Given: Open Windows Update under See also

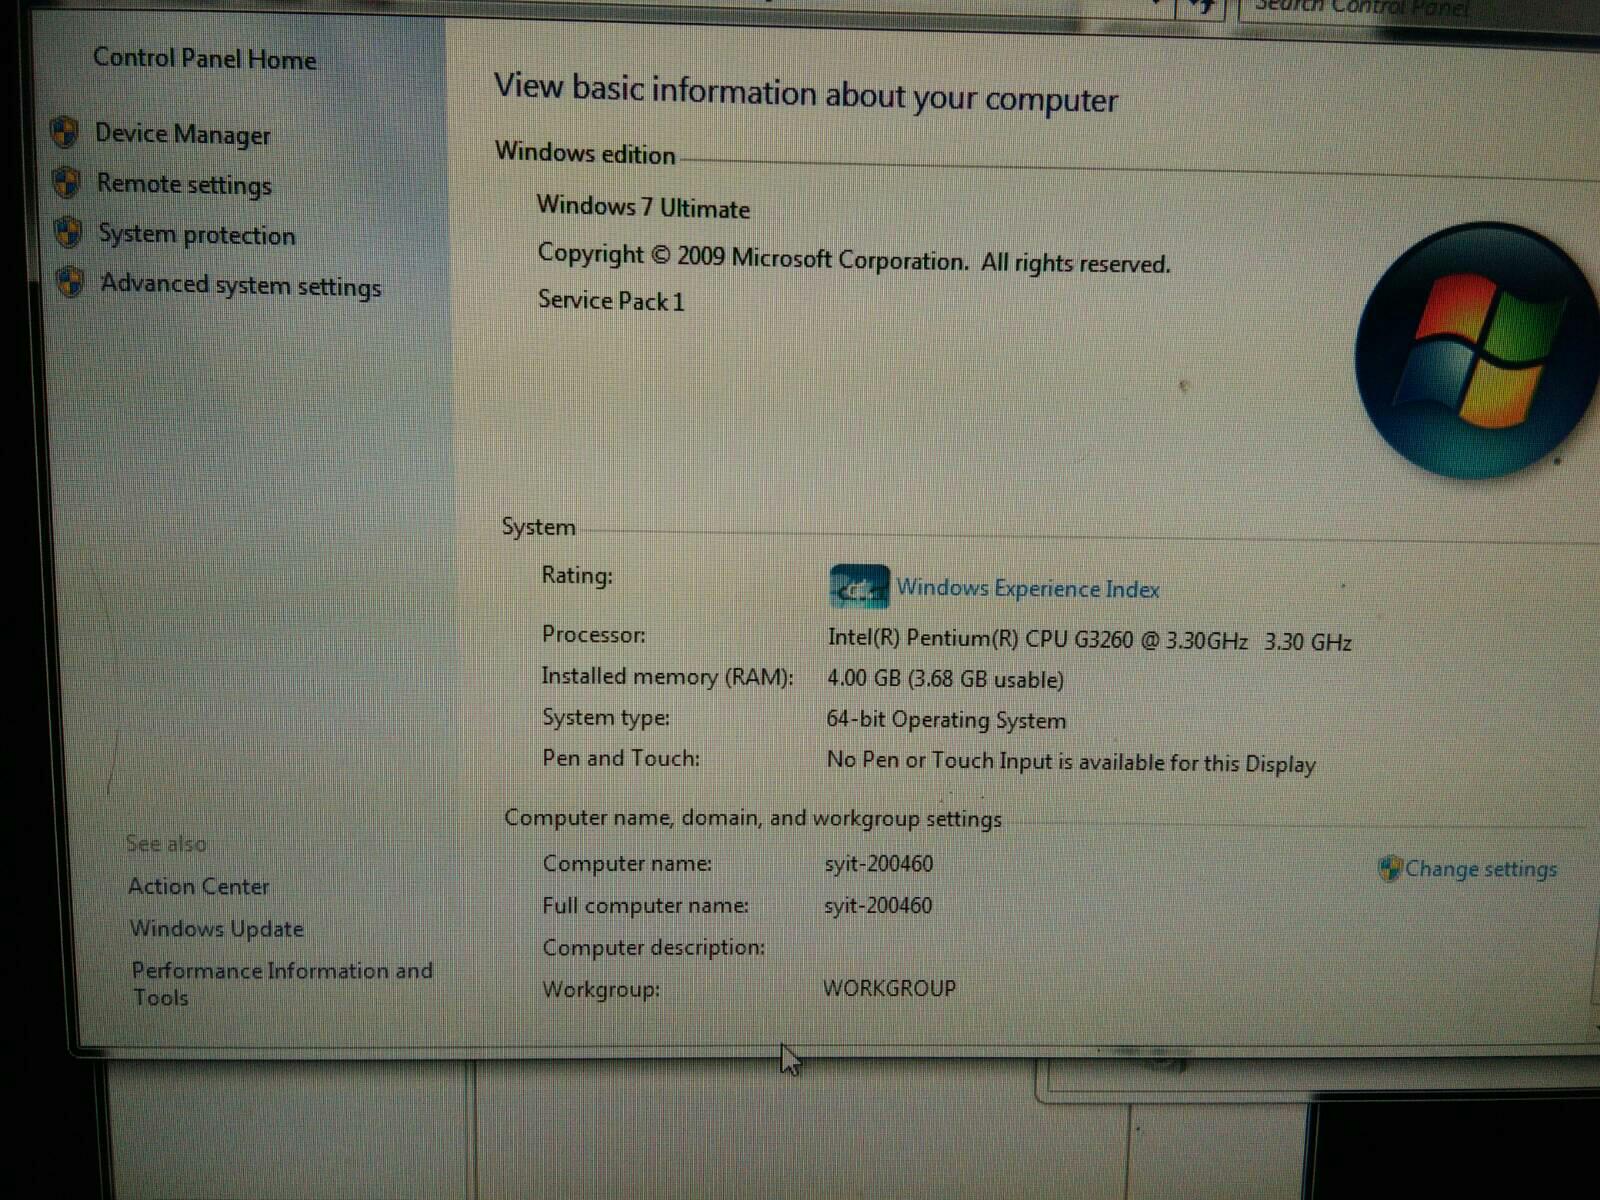Looking at the screenshot, I should click(x=216, y=929).
